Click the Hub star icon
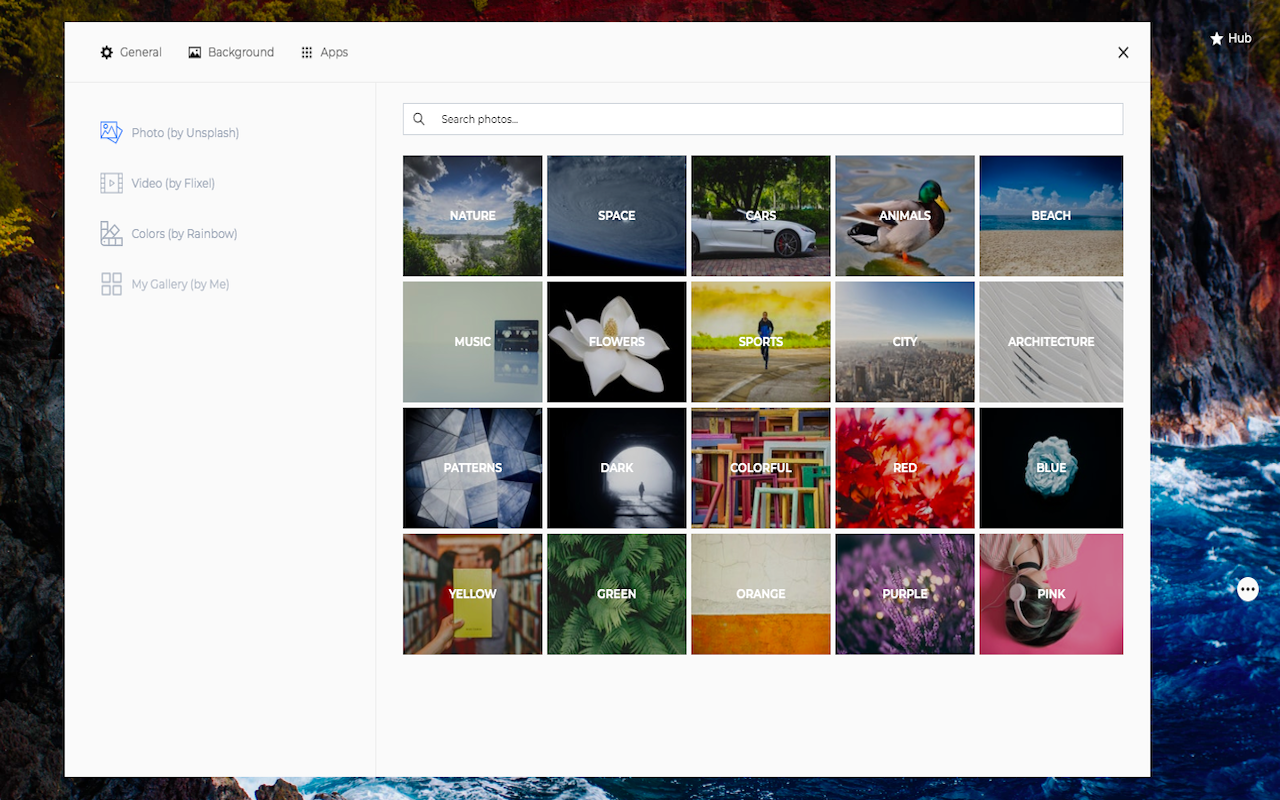Viewport: 1280px width, 800px height. click(x=1217, y=39)
